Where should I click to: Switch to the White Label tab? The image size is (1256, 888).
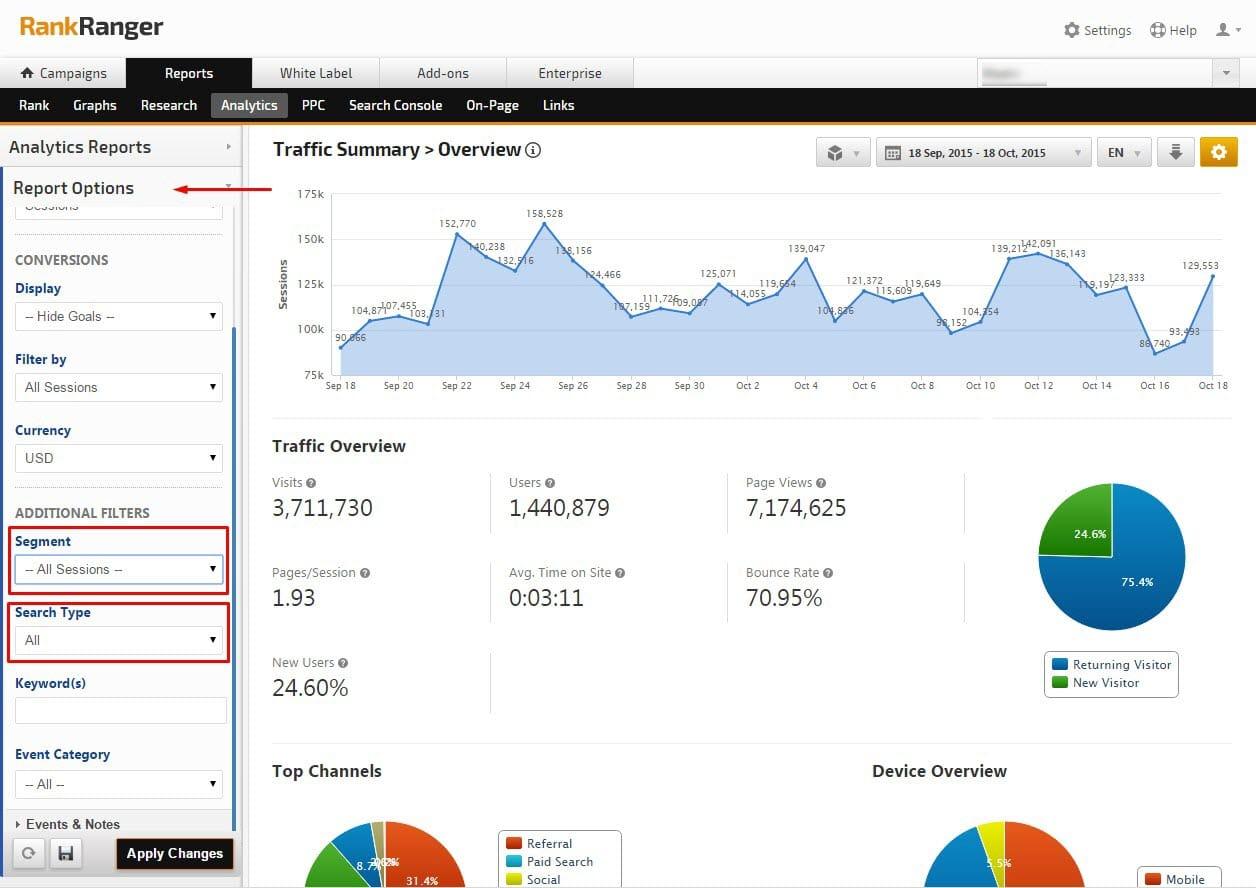316,73
